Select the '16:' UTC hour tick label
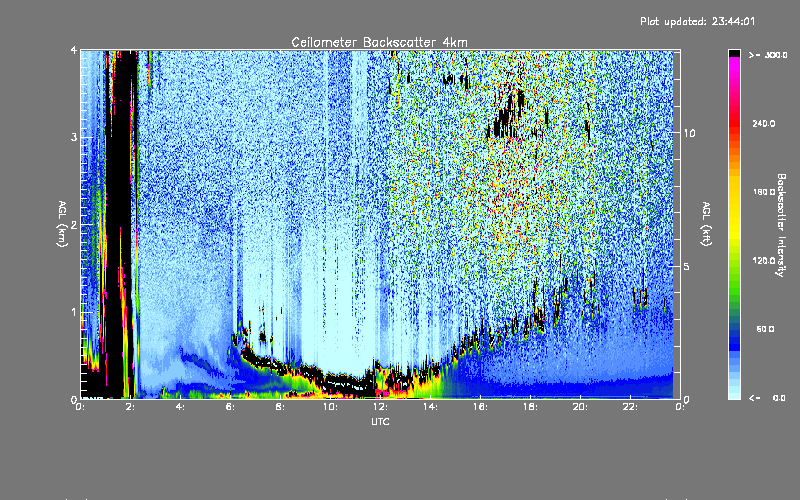 (480, 407)
